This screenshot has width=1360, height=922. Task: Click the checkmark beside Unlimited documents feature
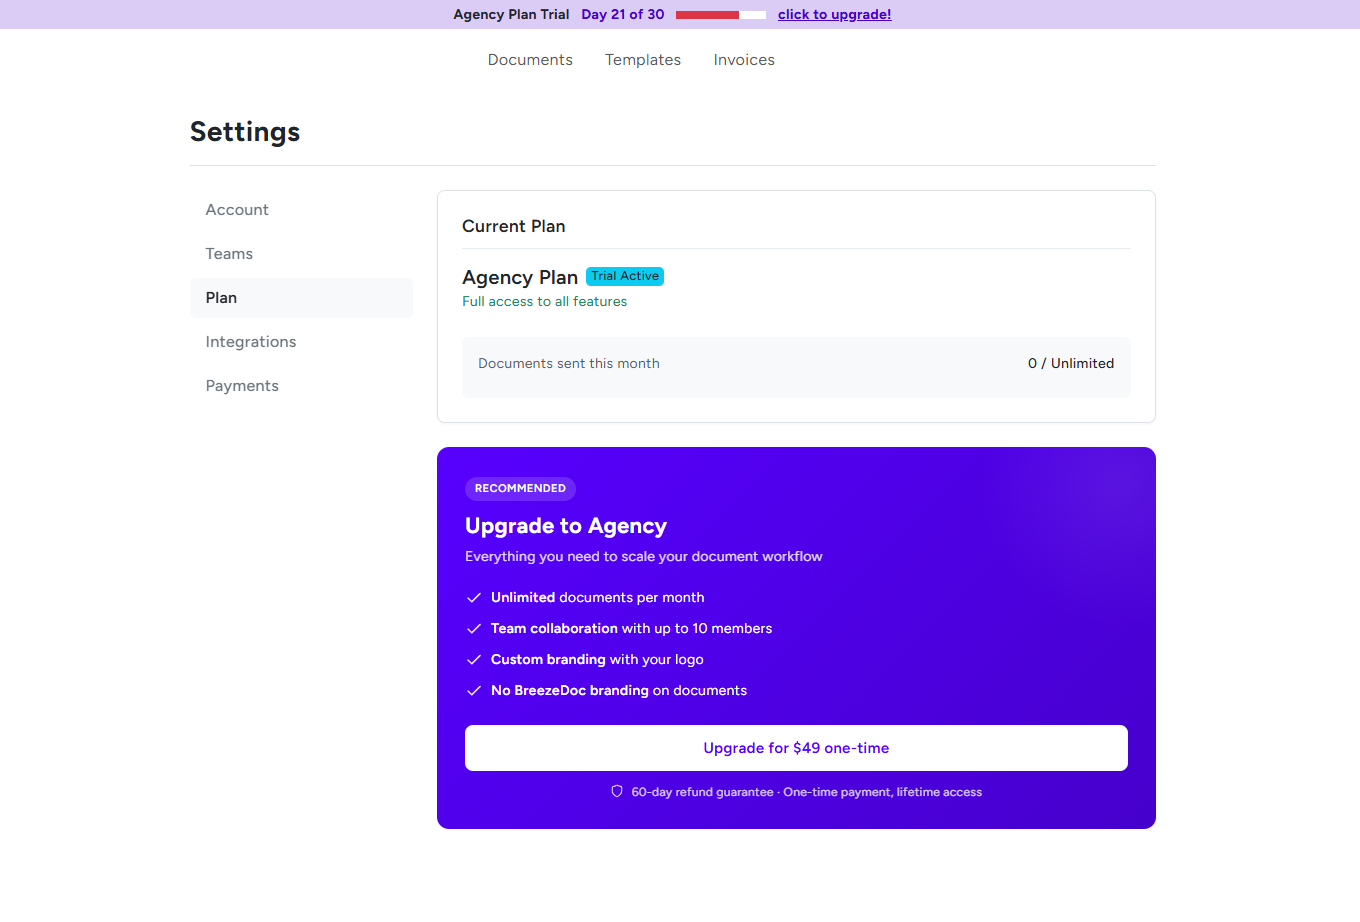tap(474, 597)
